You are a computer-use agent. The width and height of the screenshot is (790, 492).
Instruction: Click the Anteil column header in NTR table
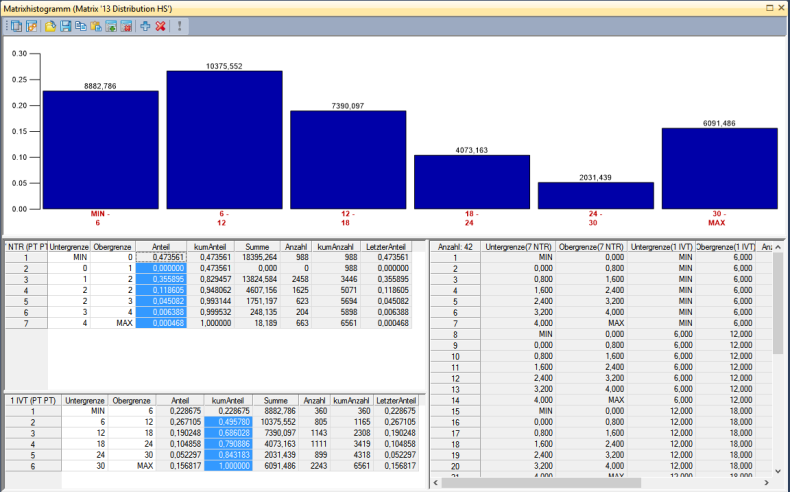click(x=161, y=246)
